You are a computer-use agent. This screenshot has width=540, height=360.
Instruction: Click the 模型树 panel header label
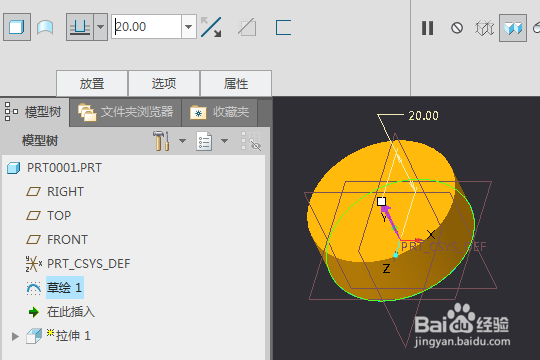[x=40, y=141]
